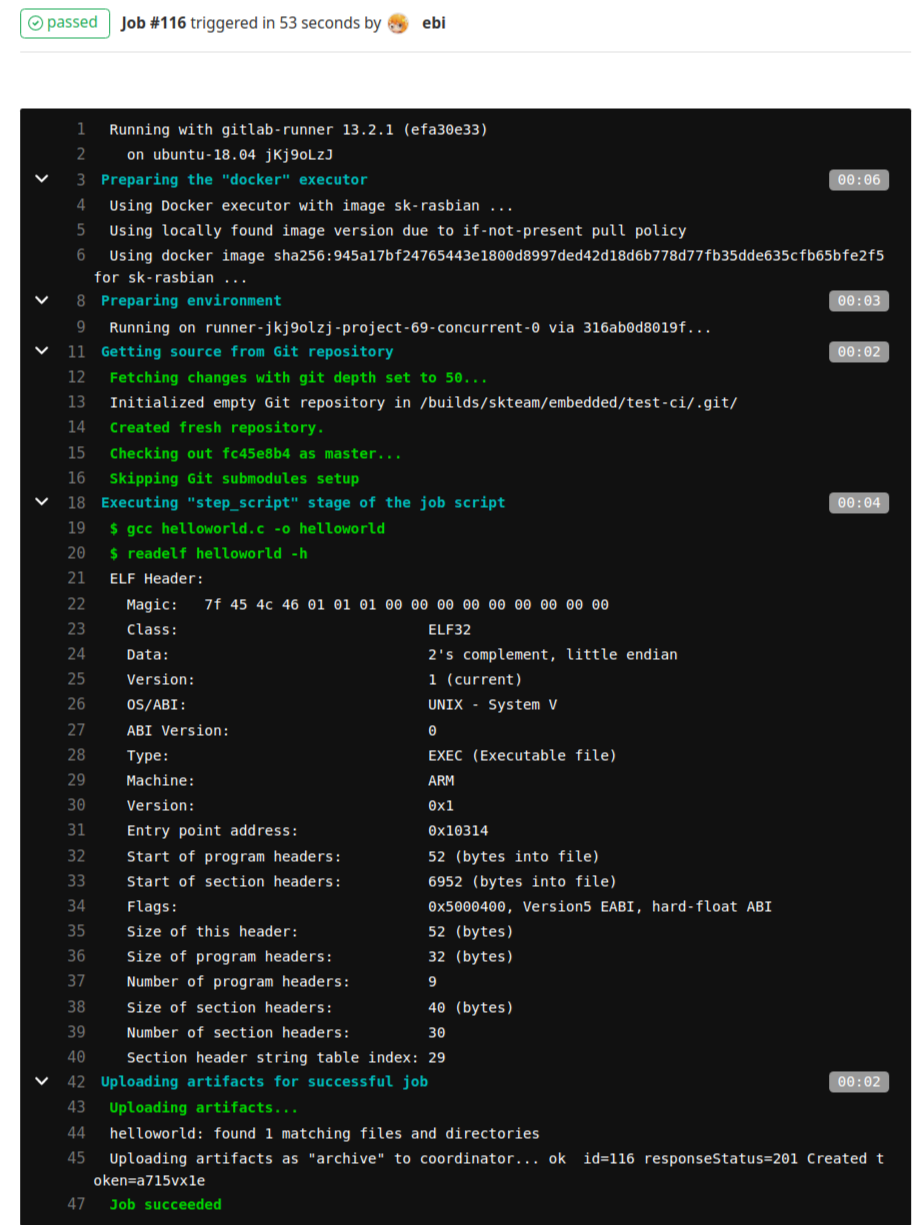Click the Job #116 title text

click(153, 23)
